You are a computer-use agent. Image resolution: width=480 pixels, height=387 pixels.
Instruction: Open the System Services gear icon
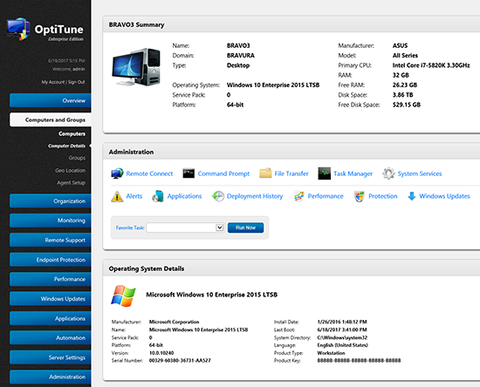(388, 173)
